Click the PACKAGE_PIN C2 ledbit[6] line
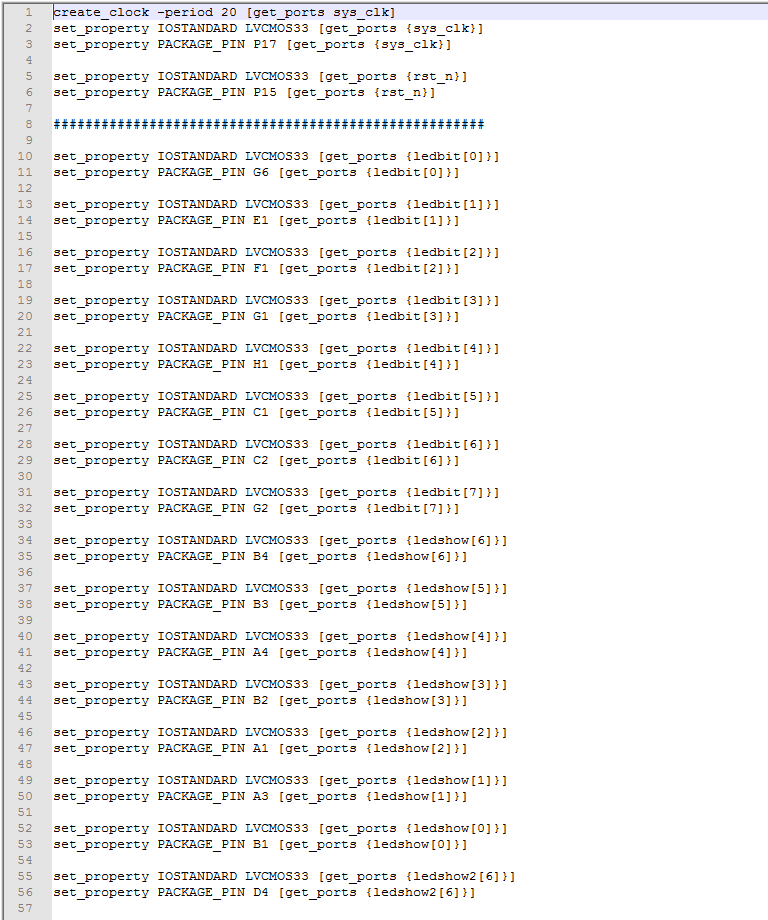Image resolution: width=768 pixels, height=920 pixels. 256,461
